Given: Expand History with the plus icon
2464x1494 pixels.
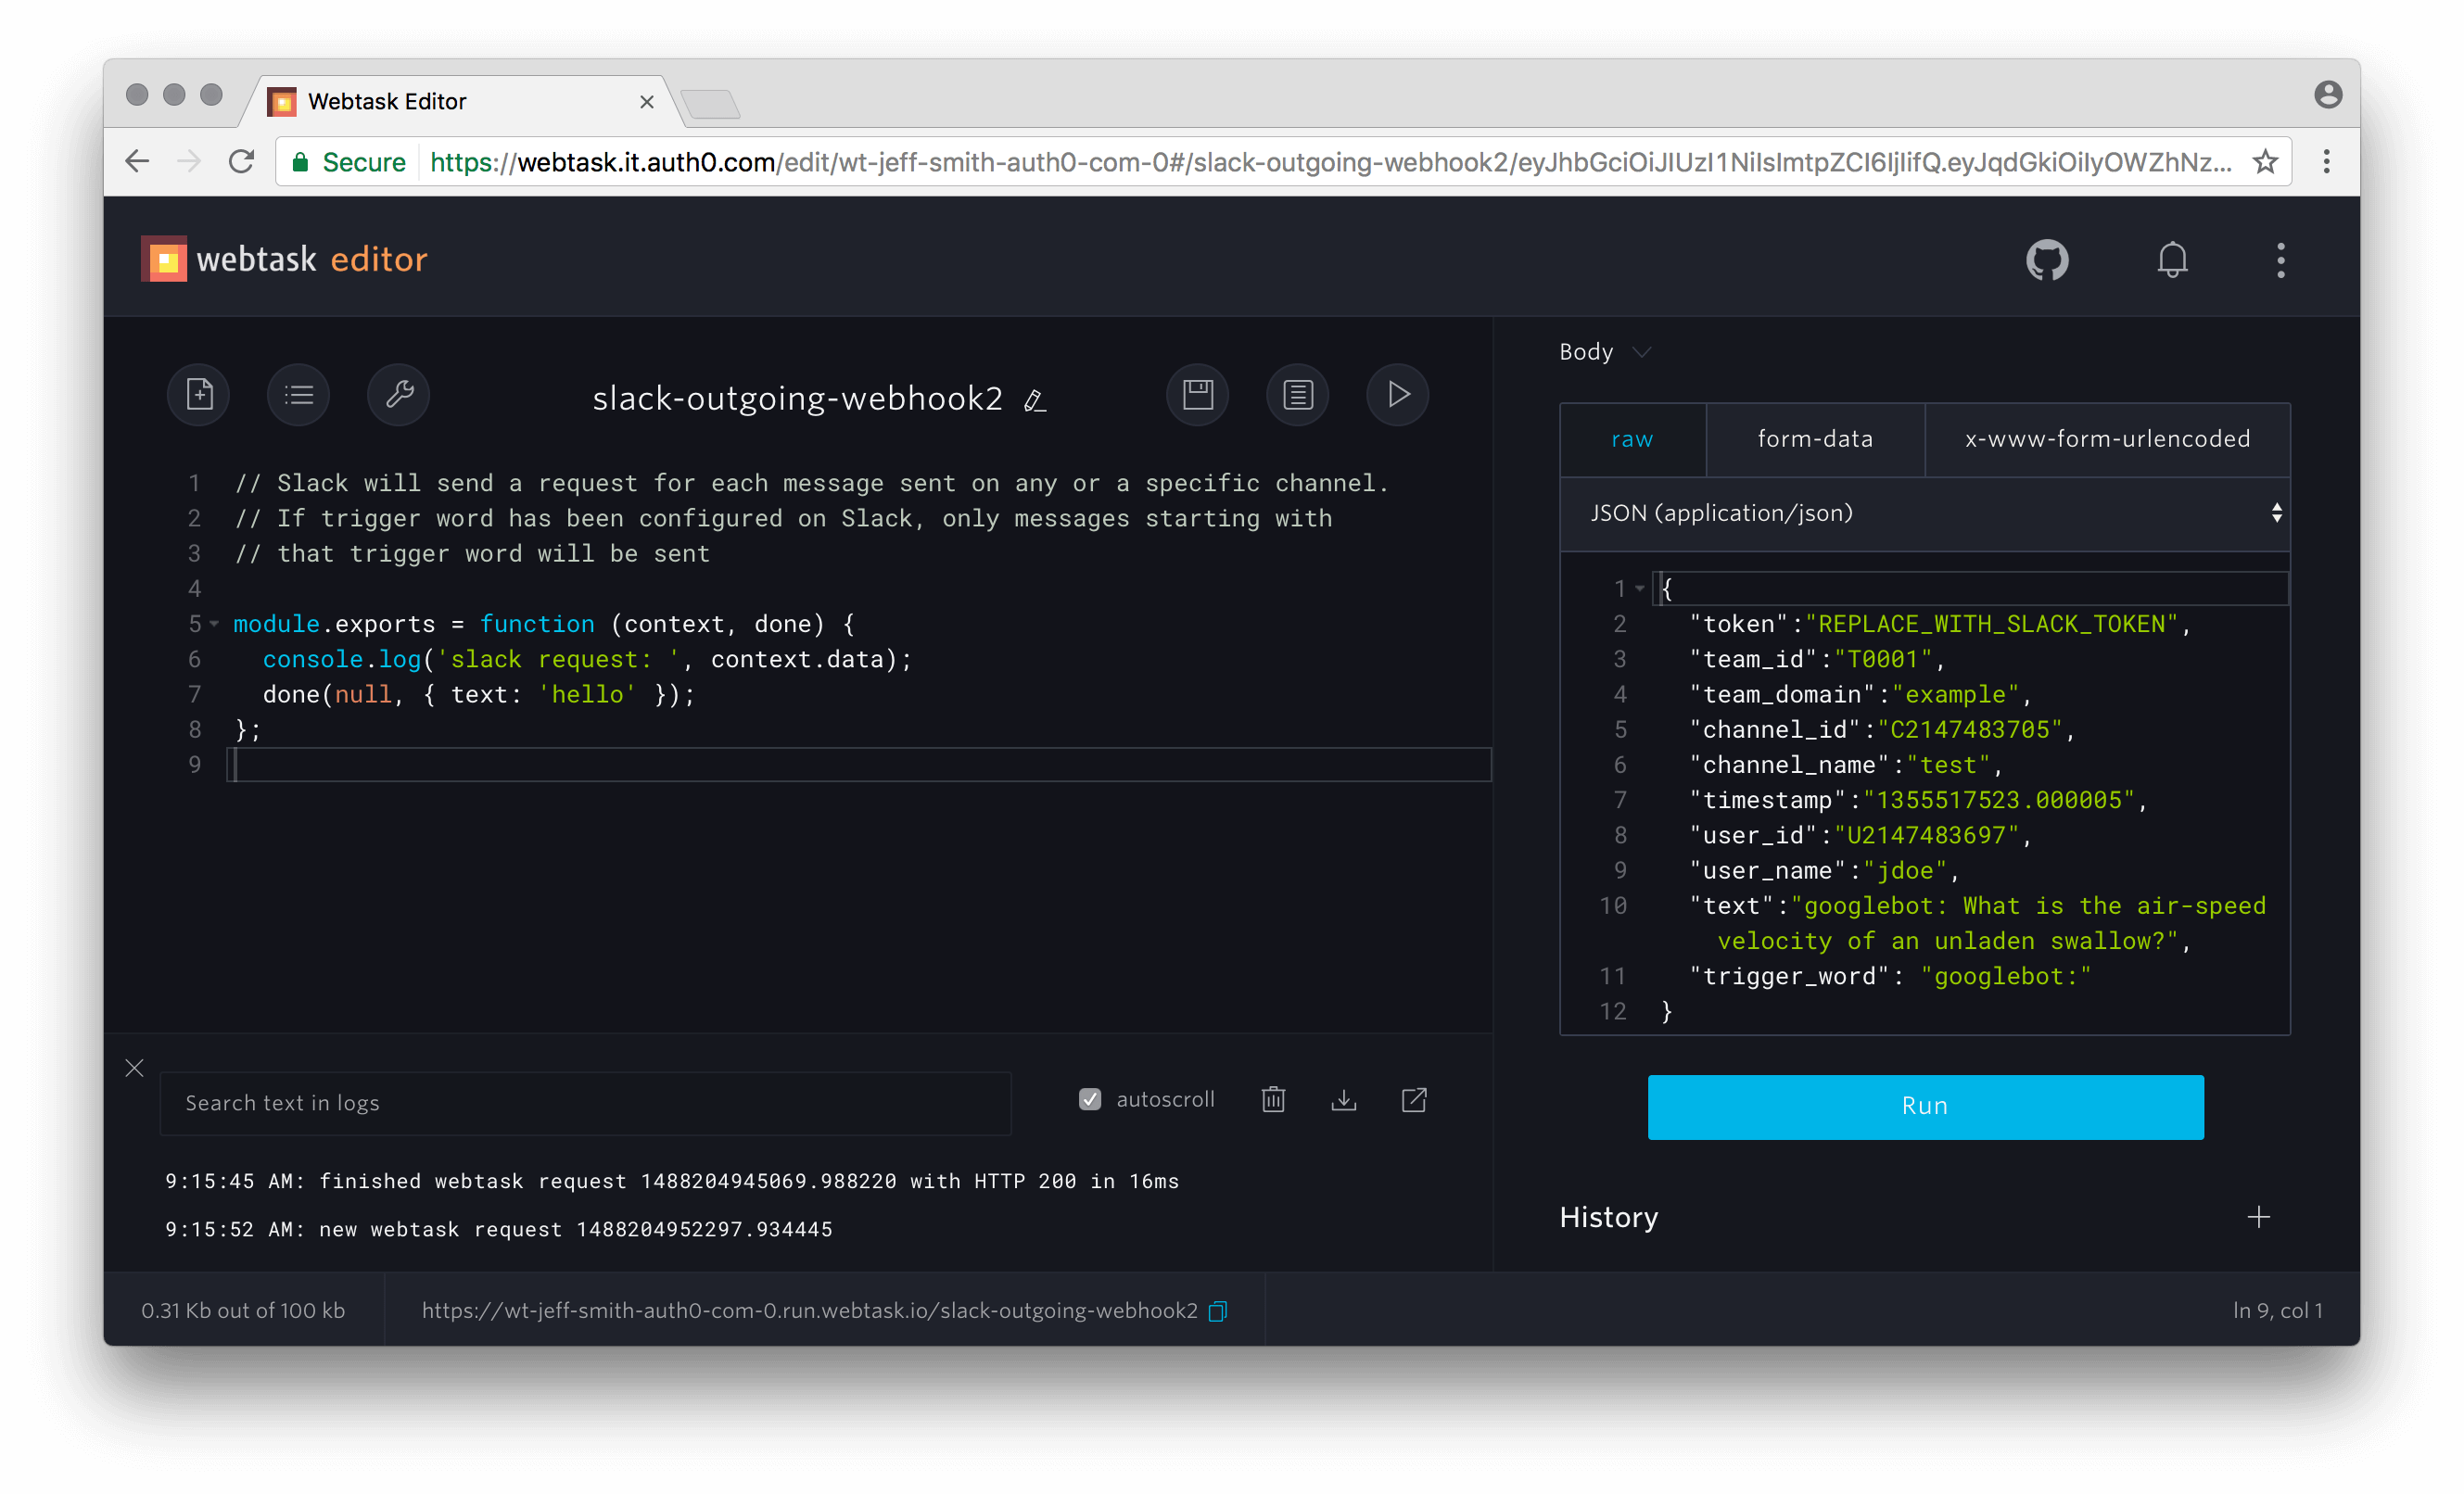Looking at the screenshot, I should click(x=2258, y=1217).
